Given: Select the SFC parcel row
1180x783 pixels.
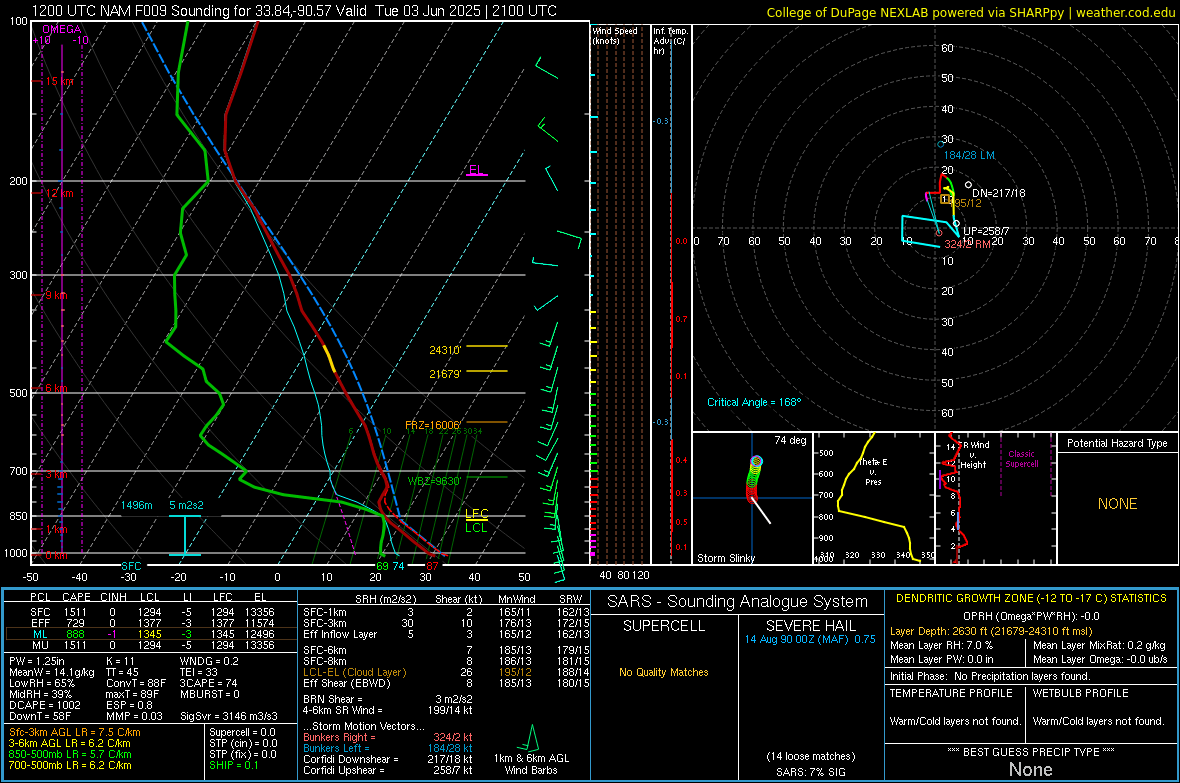Looking at the screenshot, I should [x=151, y=612].
